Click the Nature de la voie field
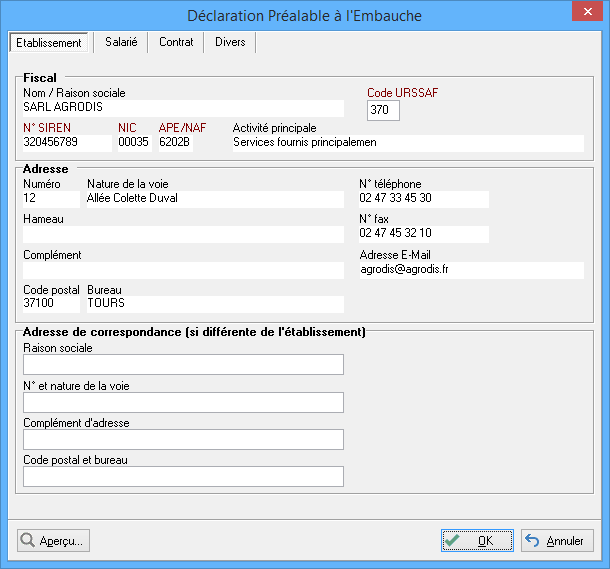The image size is (610, 569). click(214, 199)
